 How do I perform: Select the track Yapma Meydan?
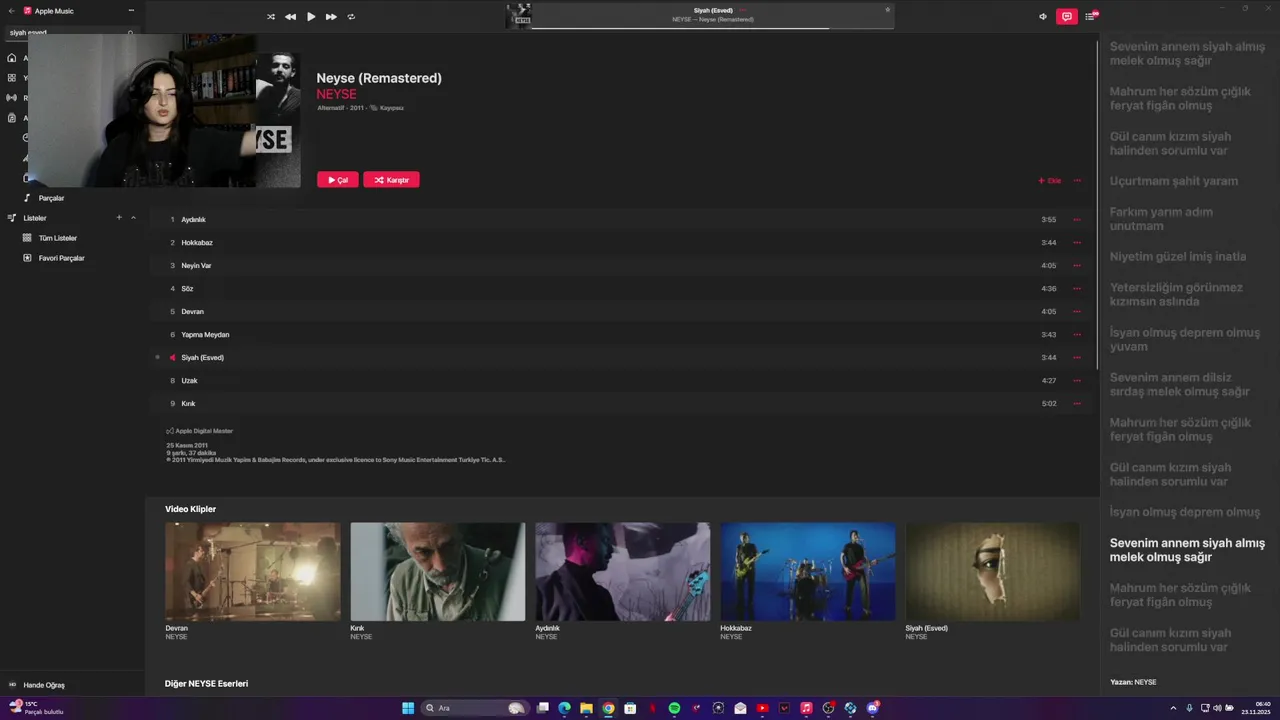point(205,334)
